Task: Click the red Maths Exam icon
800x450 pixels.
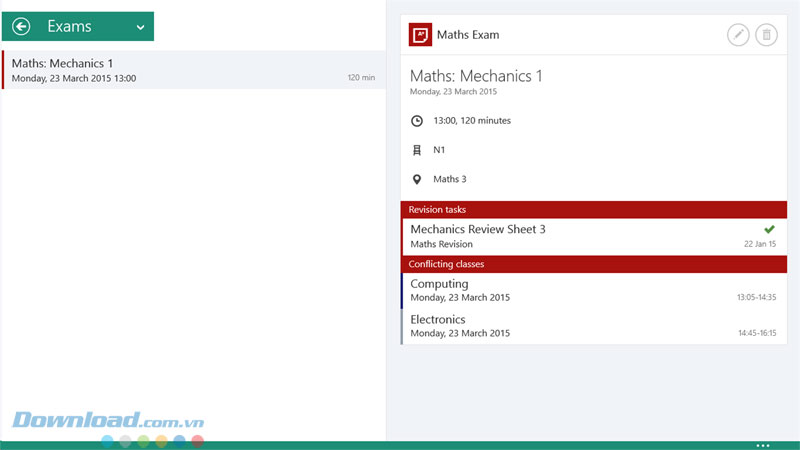Action: point(420,35)
